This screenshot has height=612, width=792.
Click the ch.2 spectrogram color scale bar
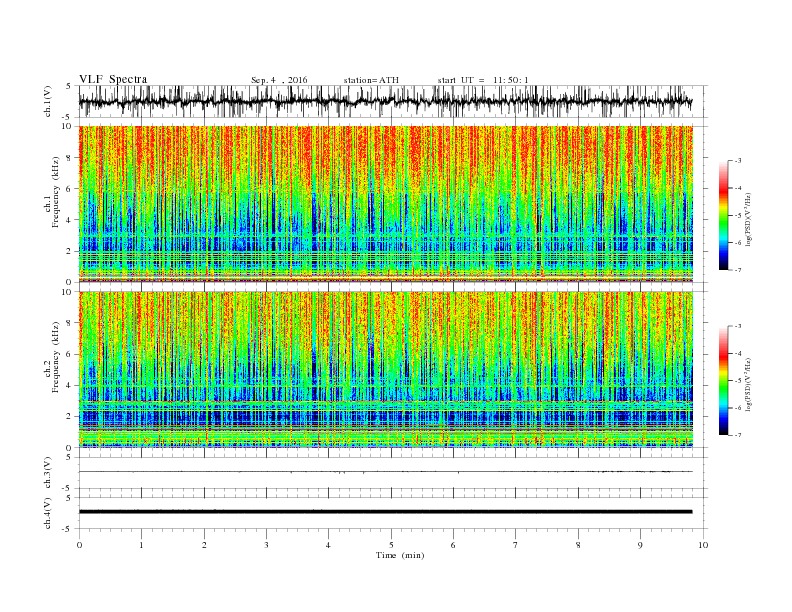[x=723, y=380]
